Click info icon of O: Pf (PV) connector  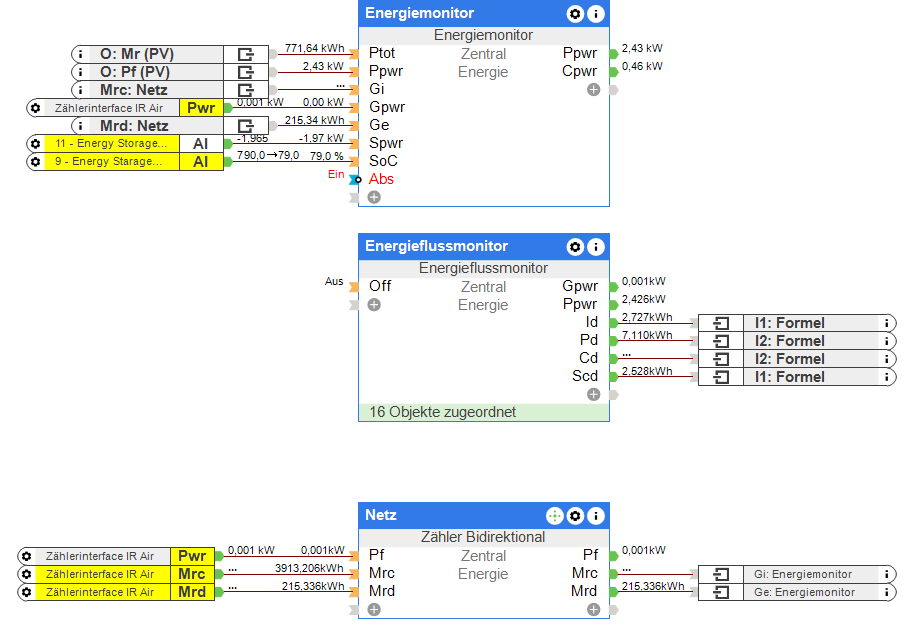click(x=81, y=72)
